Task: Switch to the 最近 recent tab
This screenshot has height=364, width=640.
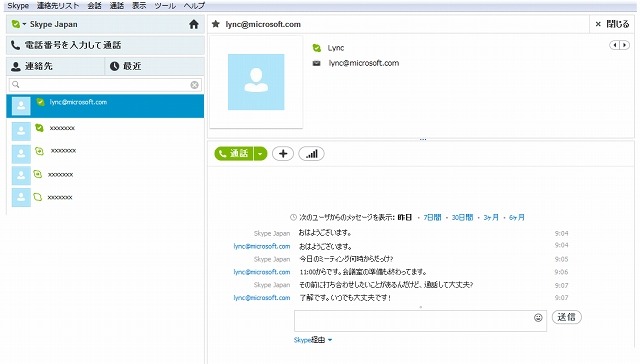Action: click(155, 66)
